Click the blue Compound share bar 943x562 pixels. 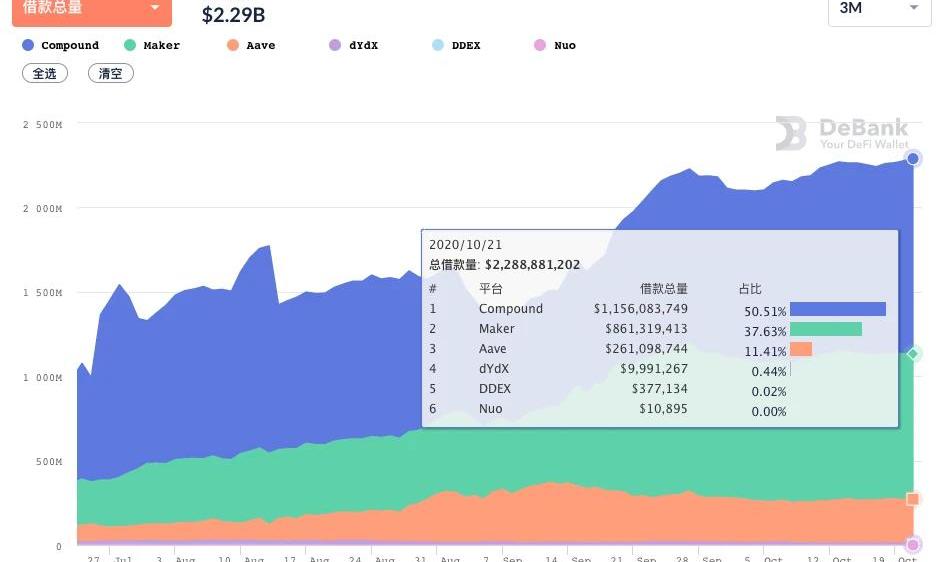click(838, 309)
